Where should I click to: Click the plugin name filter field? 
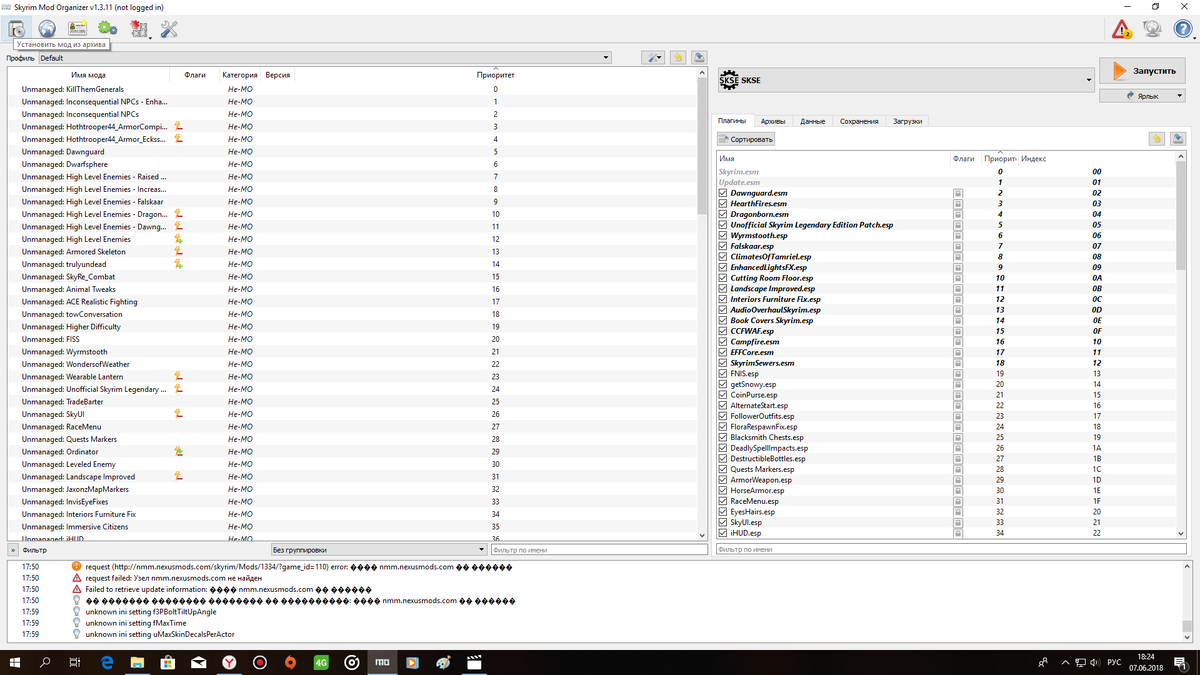pos(951,549)
